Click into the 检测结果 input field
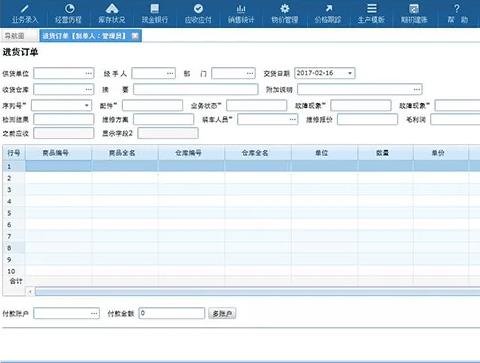Screen dimensions: 480x363 [x=64, y=119]
